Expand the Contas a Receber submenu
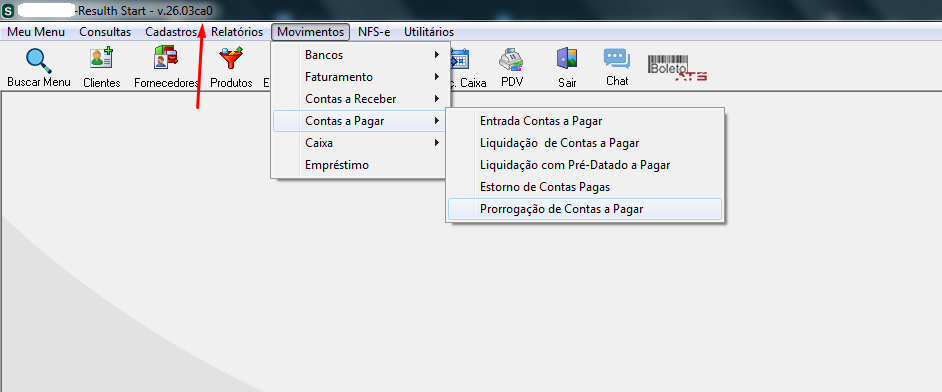Image resolution: width=942 pixels, height=392 pixels. point(360,99)
